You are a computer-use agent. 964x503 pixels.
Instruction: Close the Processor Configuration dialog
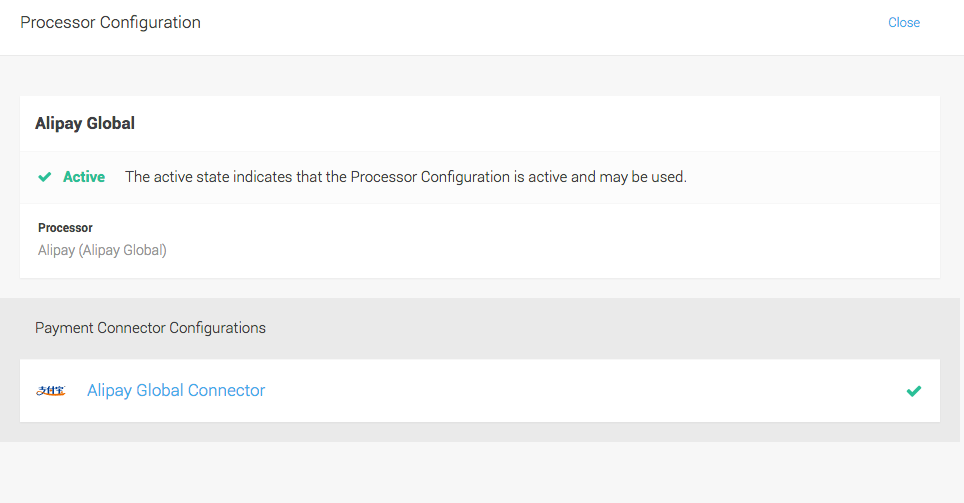[903, 23]
